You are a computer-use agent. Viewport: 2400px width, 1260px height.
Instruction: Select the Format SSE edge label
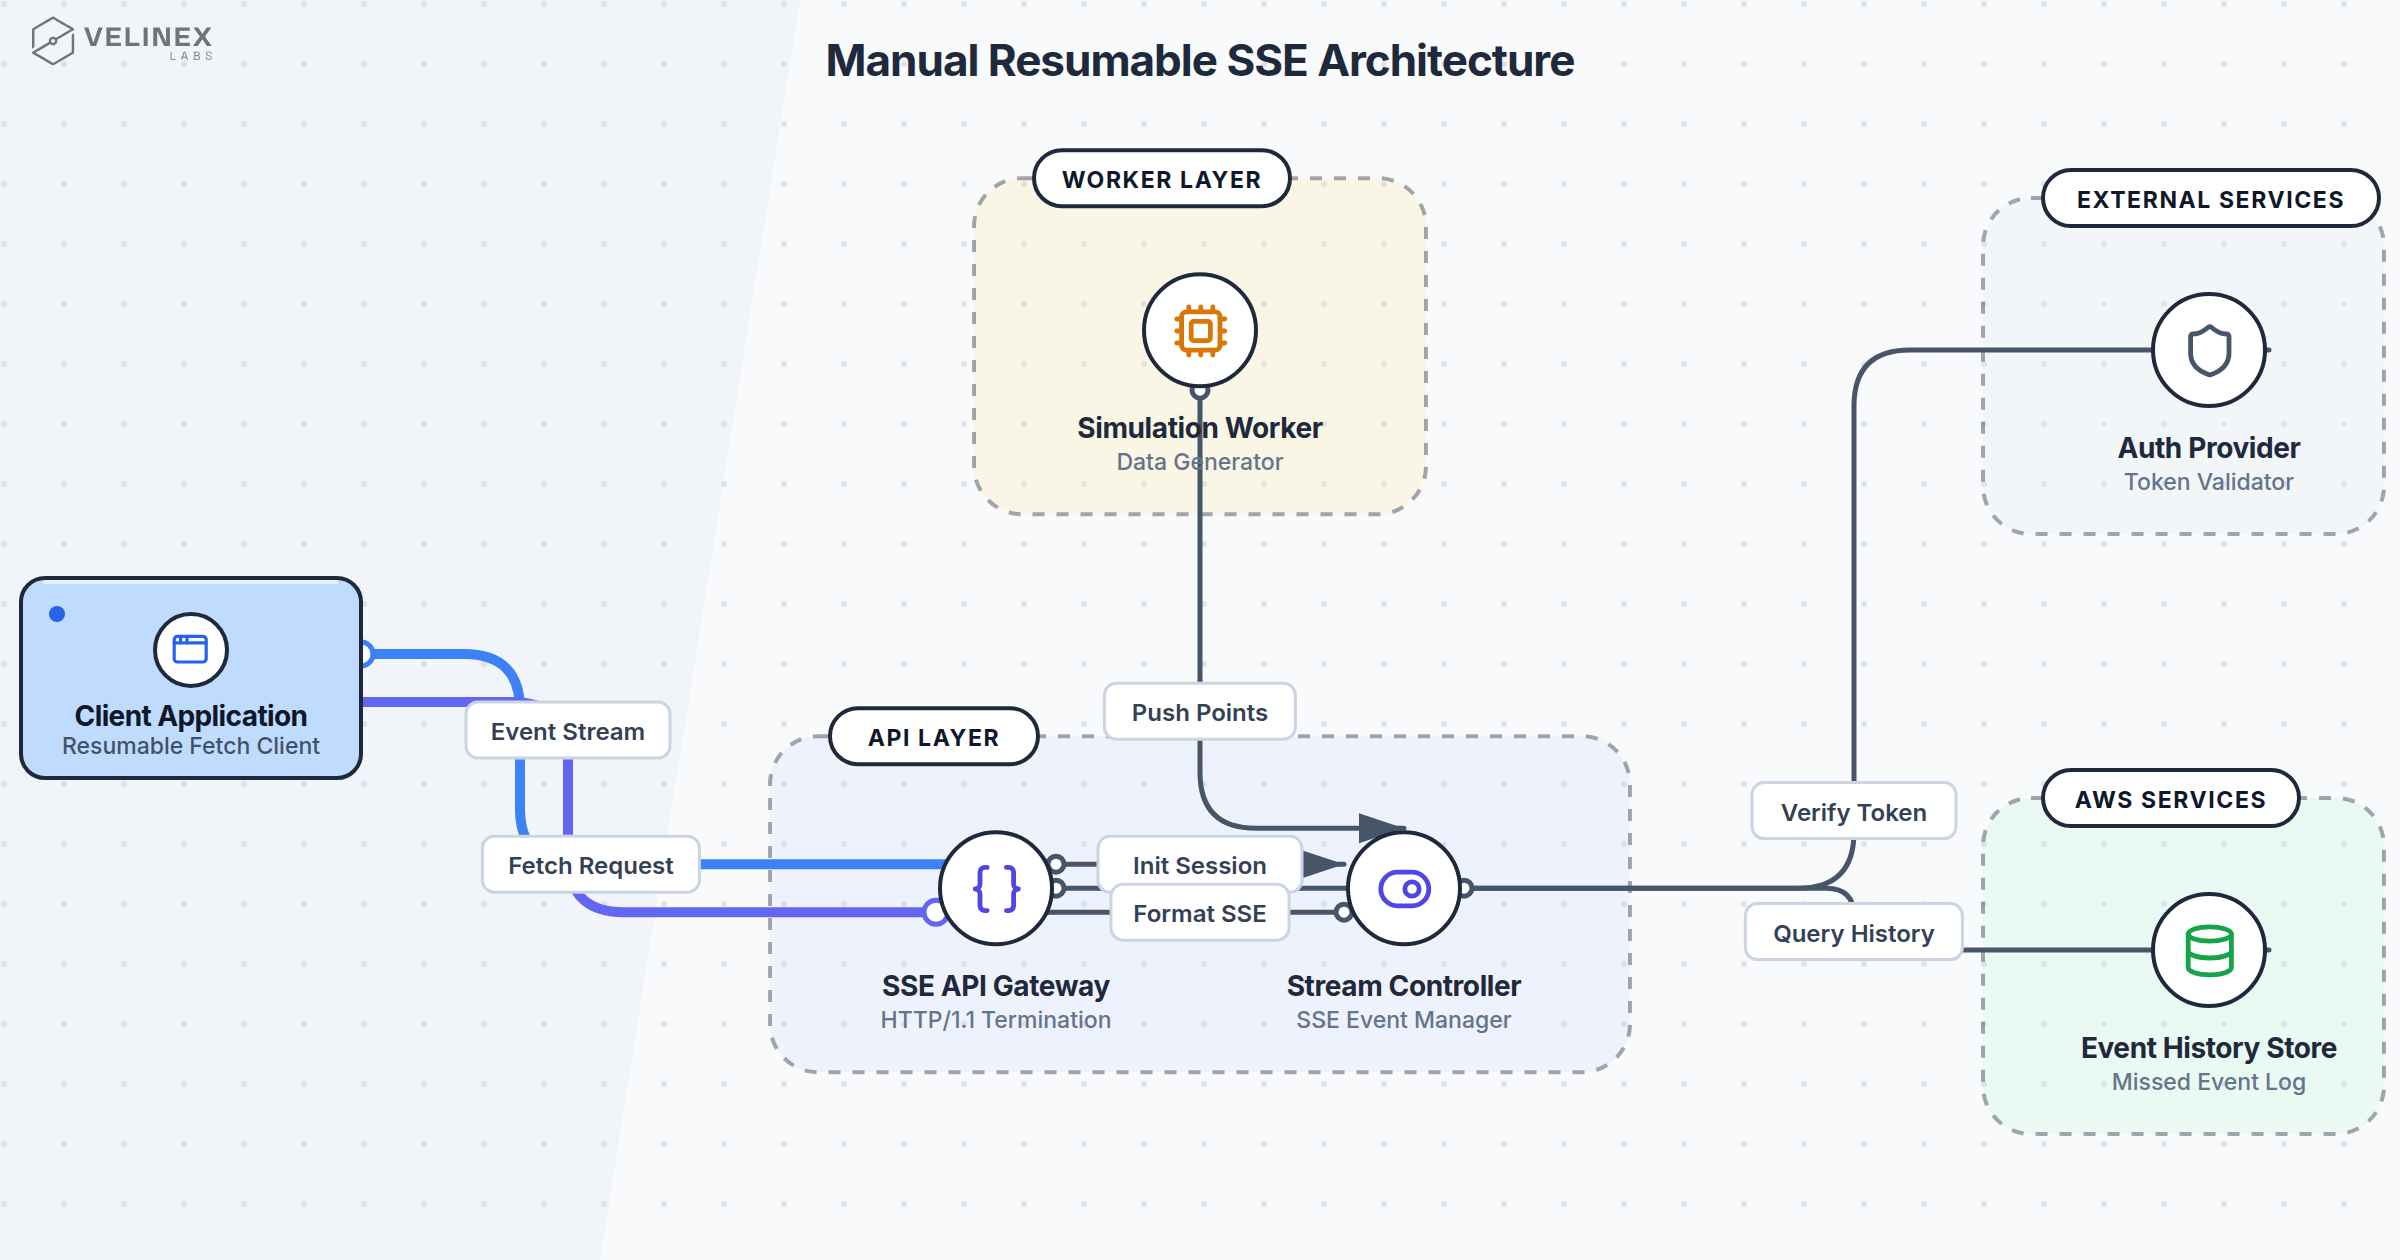click(1199, 913)
